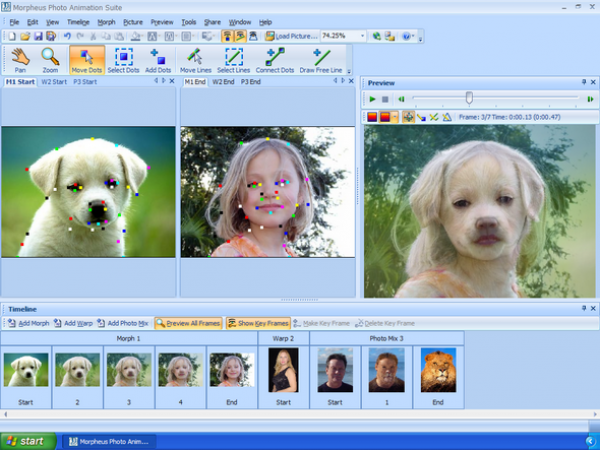The image size is (600, 450).
Task: Choose the Select Lines tool
Action: pos(234,60)
